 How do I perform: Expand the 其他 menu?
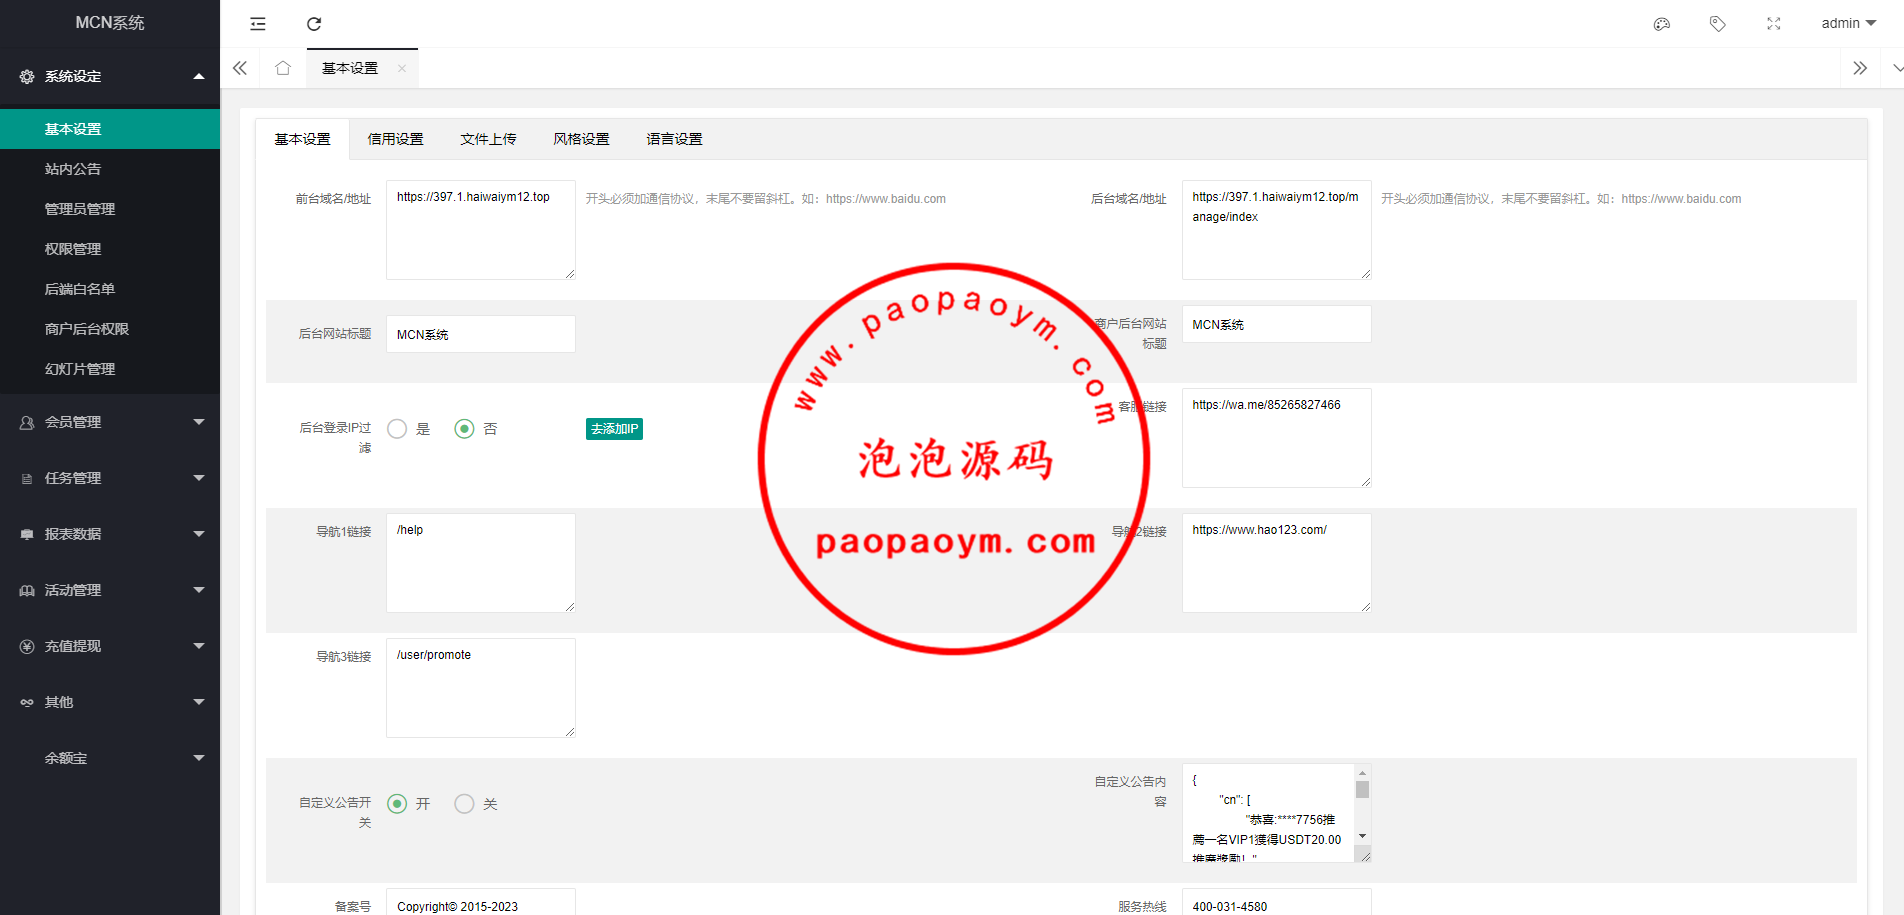199,702
